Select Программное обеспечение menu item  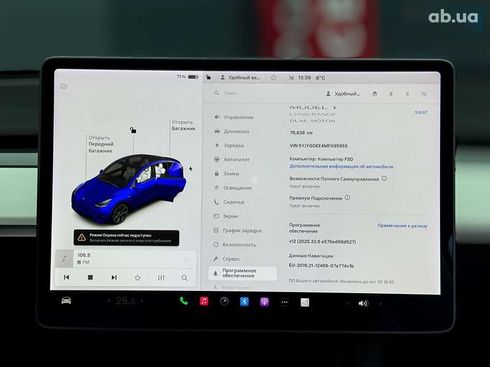tap(243, 273)
